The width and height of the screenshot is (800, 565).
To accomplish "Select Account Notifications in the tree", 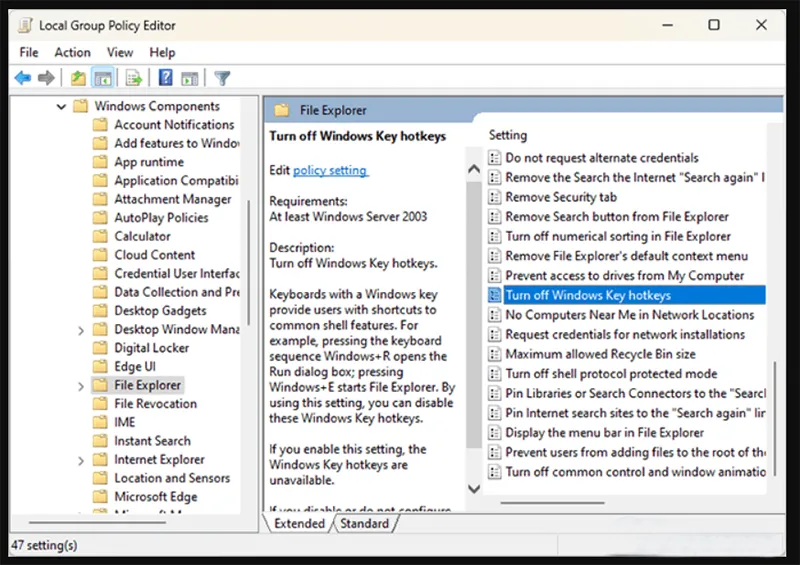I will pos(174,125).
